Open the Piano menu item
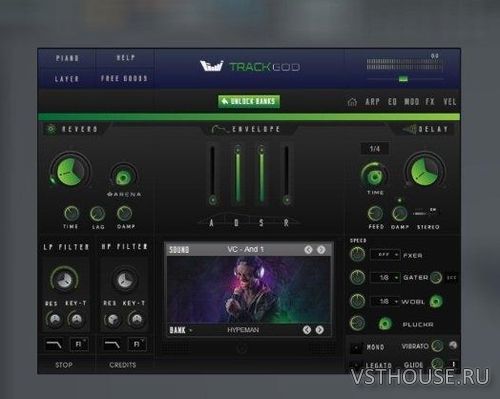The image size is (500, 399). [x=67, y=58]
